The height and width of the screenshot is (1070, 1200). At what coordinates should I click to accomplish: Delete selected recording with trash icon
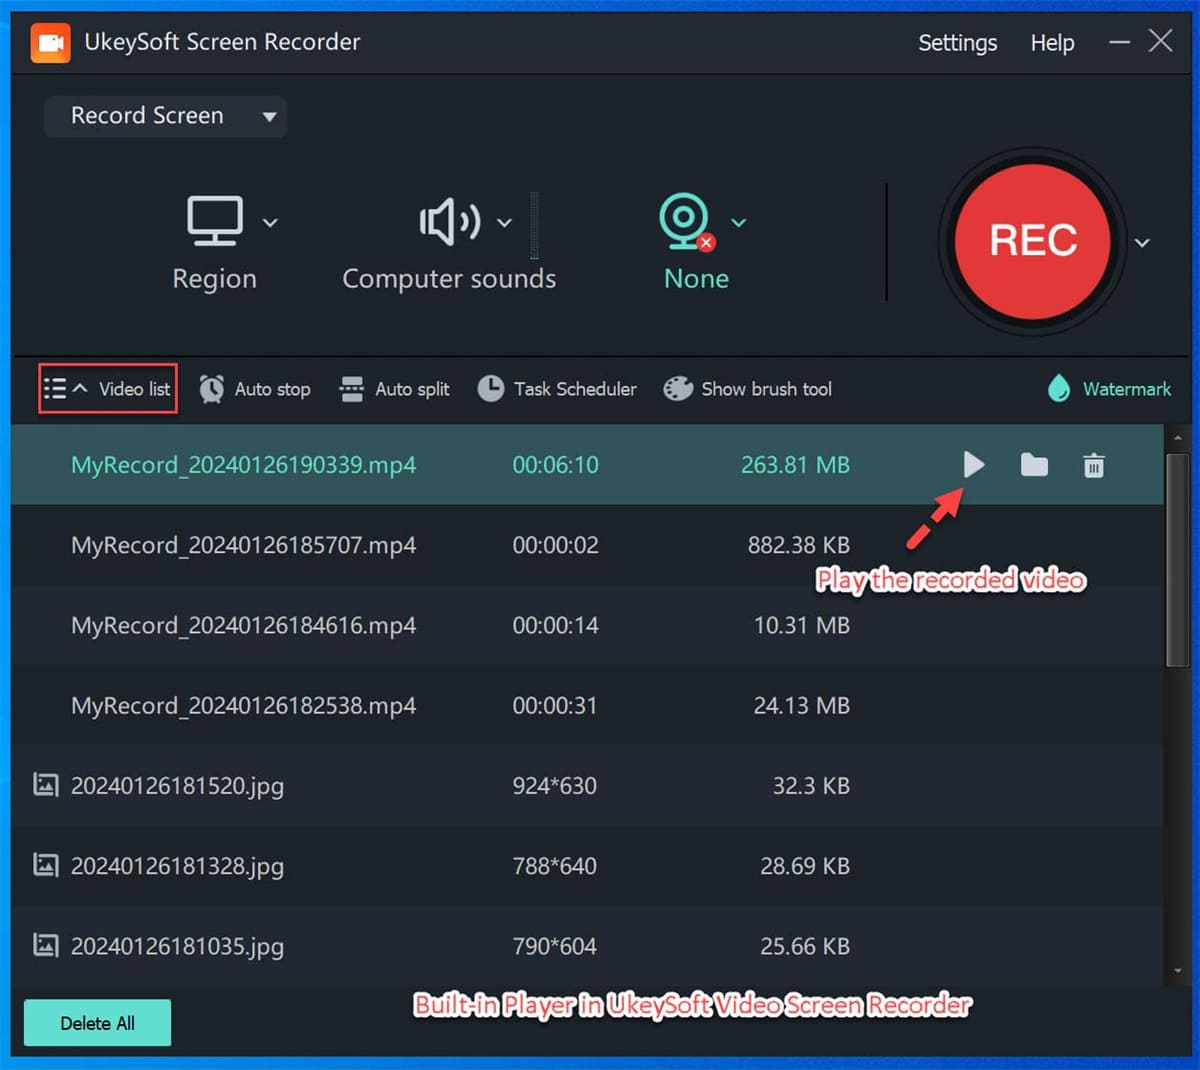1094,466
